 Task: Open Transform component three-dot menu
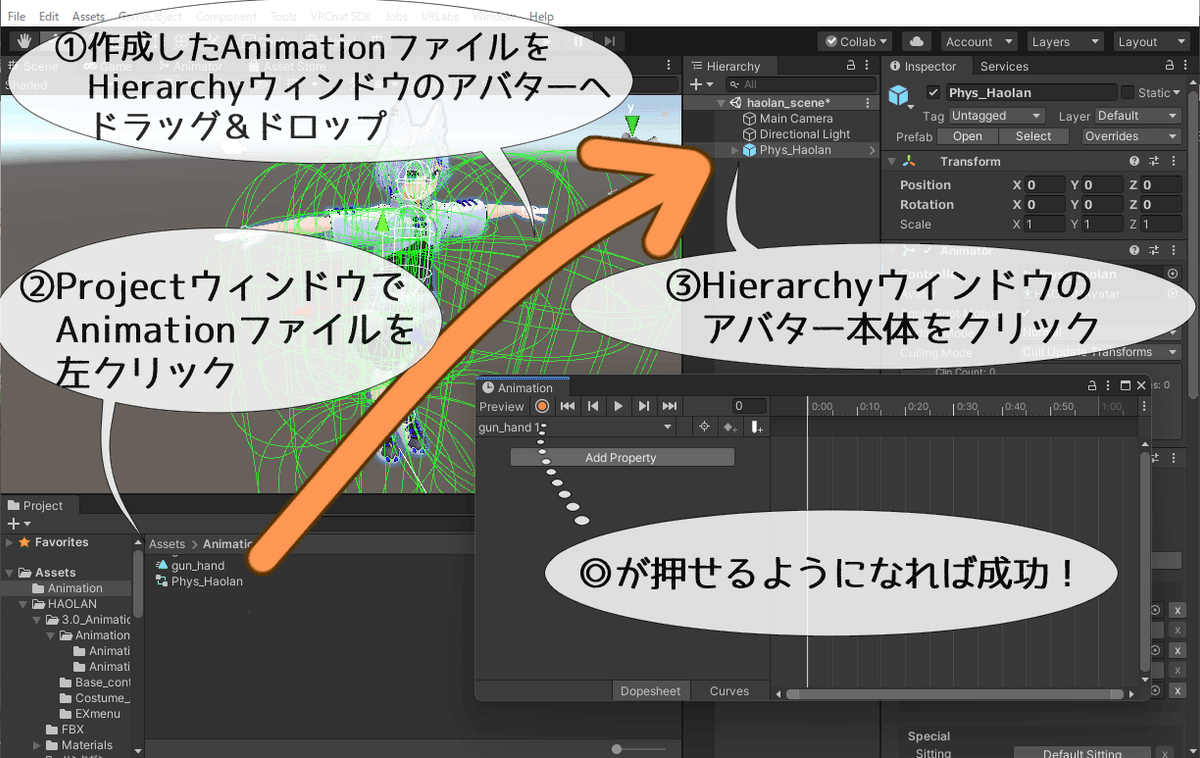(1173, 161)
